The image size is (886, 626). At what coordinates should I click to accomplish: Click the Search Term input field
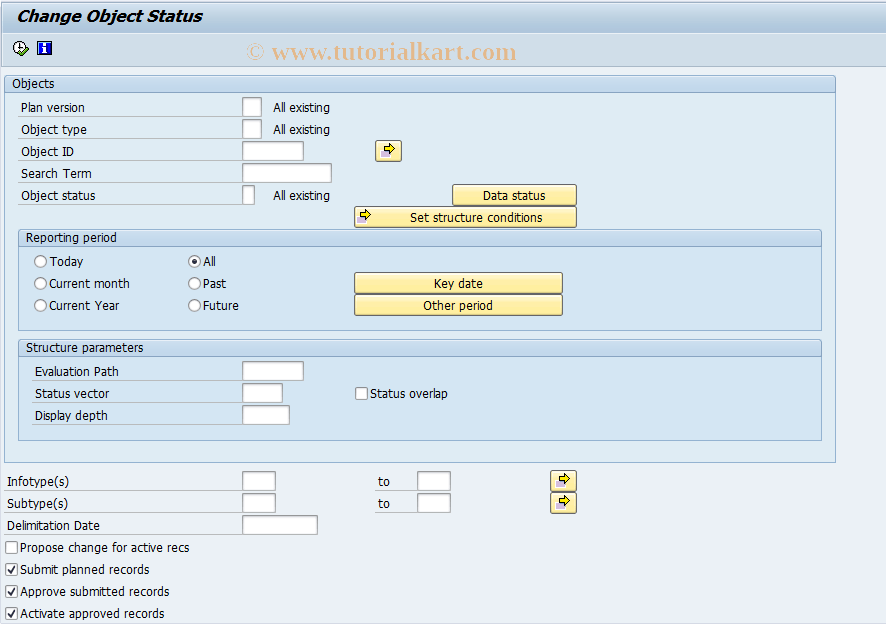point(286,172)
